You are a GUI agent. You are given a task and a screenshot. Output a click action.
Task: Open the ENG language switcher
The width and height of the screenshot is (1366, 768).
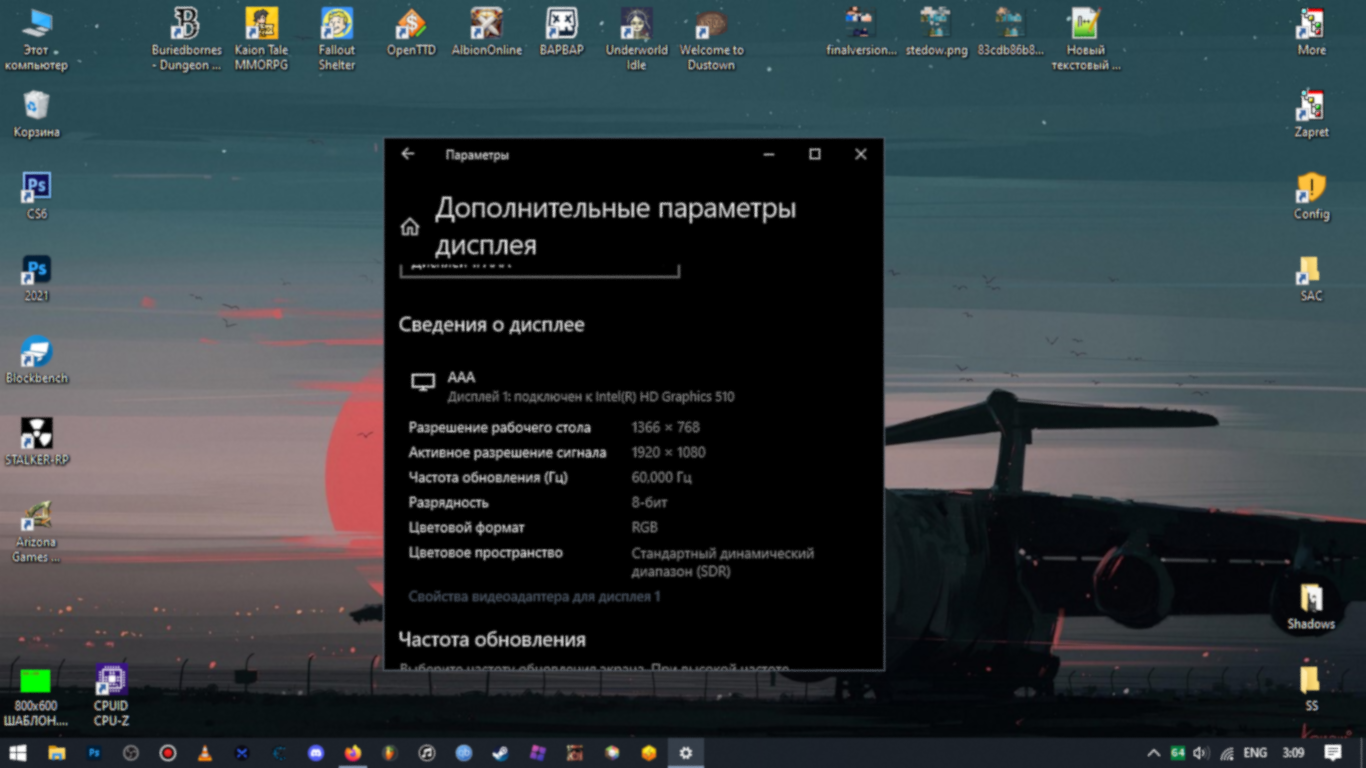tap(1255, 753)
